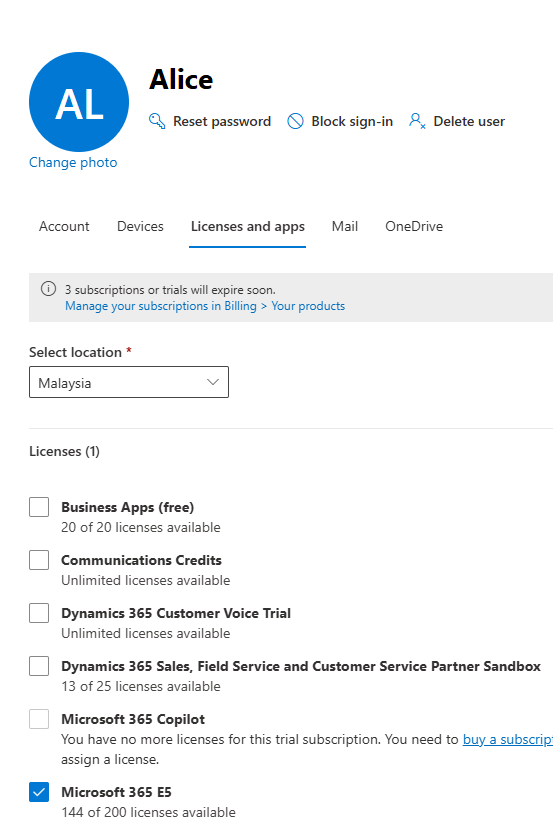Open the Select location Malaysia dropdown
553x821 pixels.
129,382
